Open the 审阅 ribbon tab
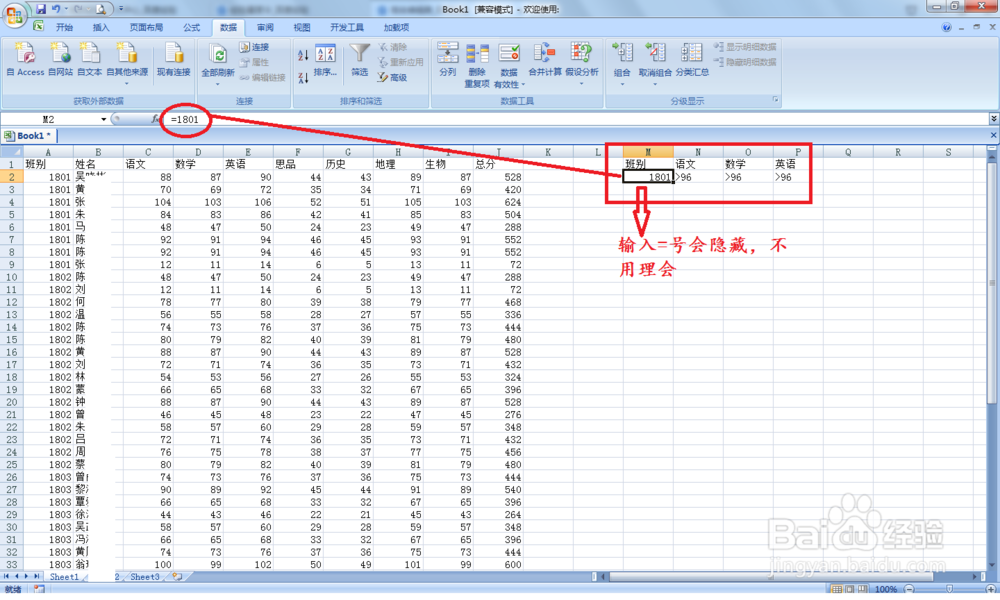The height and width of the screenshot is (600, 1000). pyautogui.click(x=265, y=27)
